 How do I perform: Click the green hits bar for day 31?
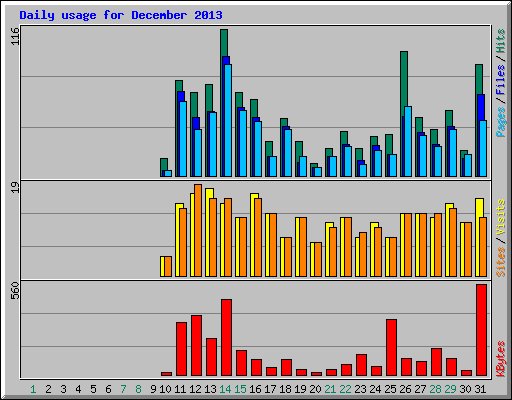(479, 79)
